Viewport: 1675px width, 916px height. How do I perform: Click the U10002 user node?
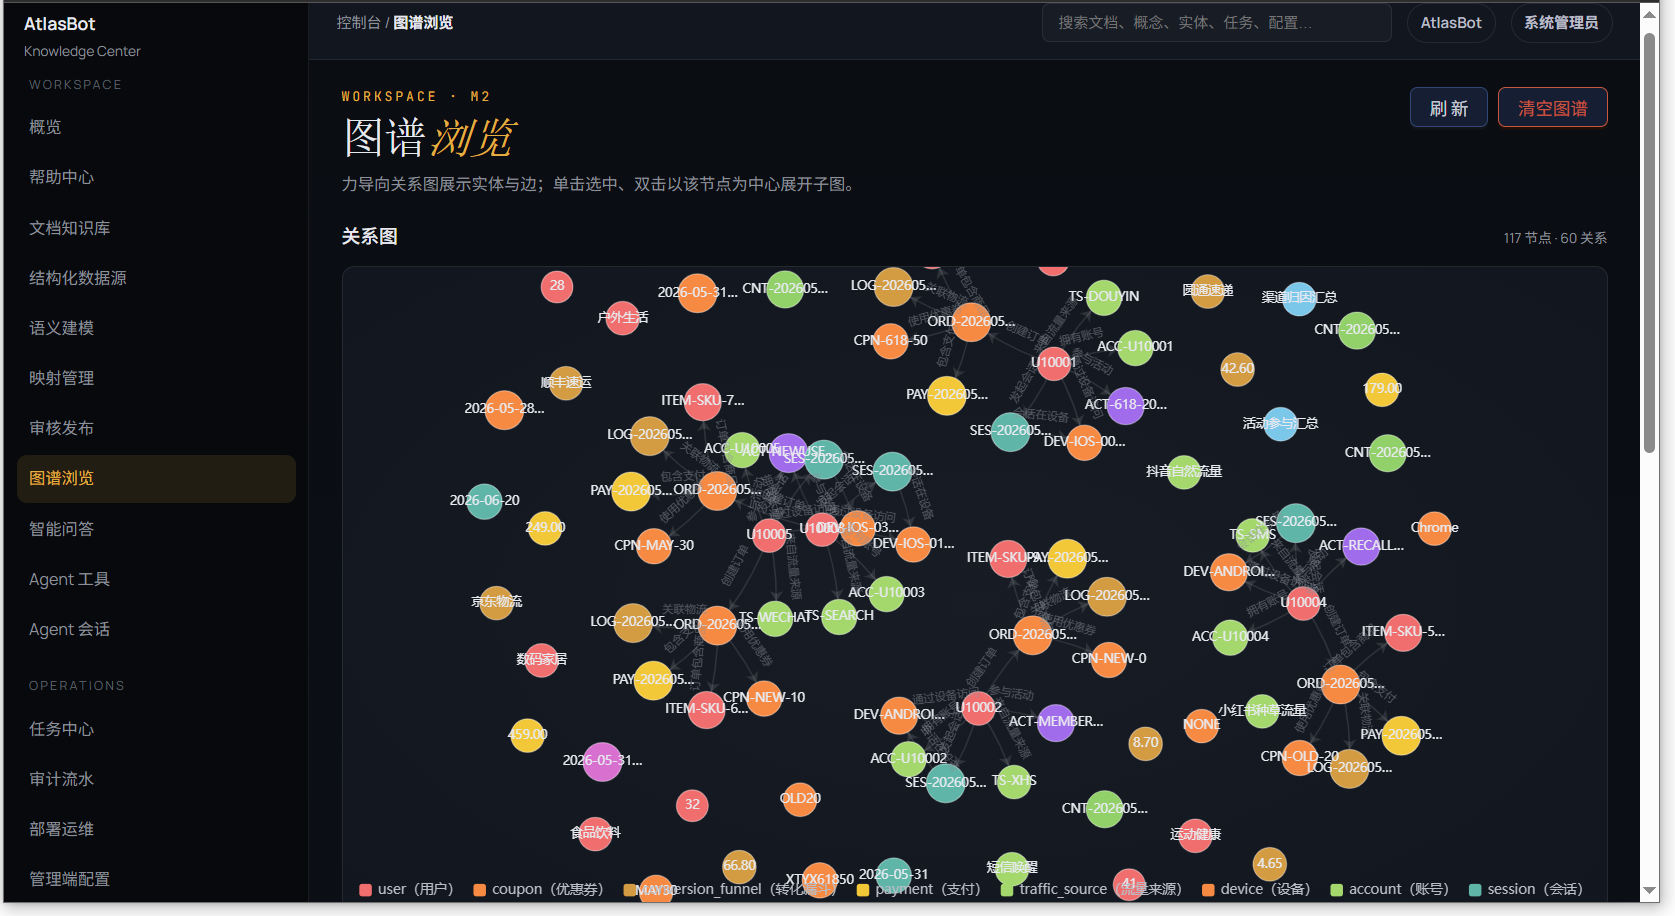pyautogui.click(x=978, y=708)
